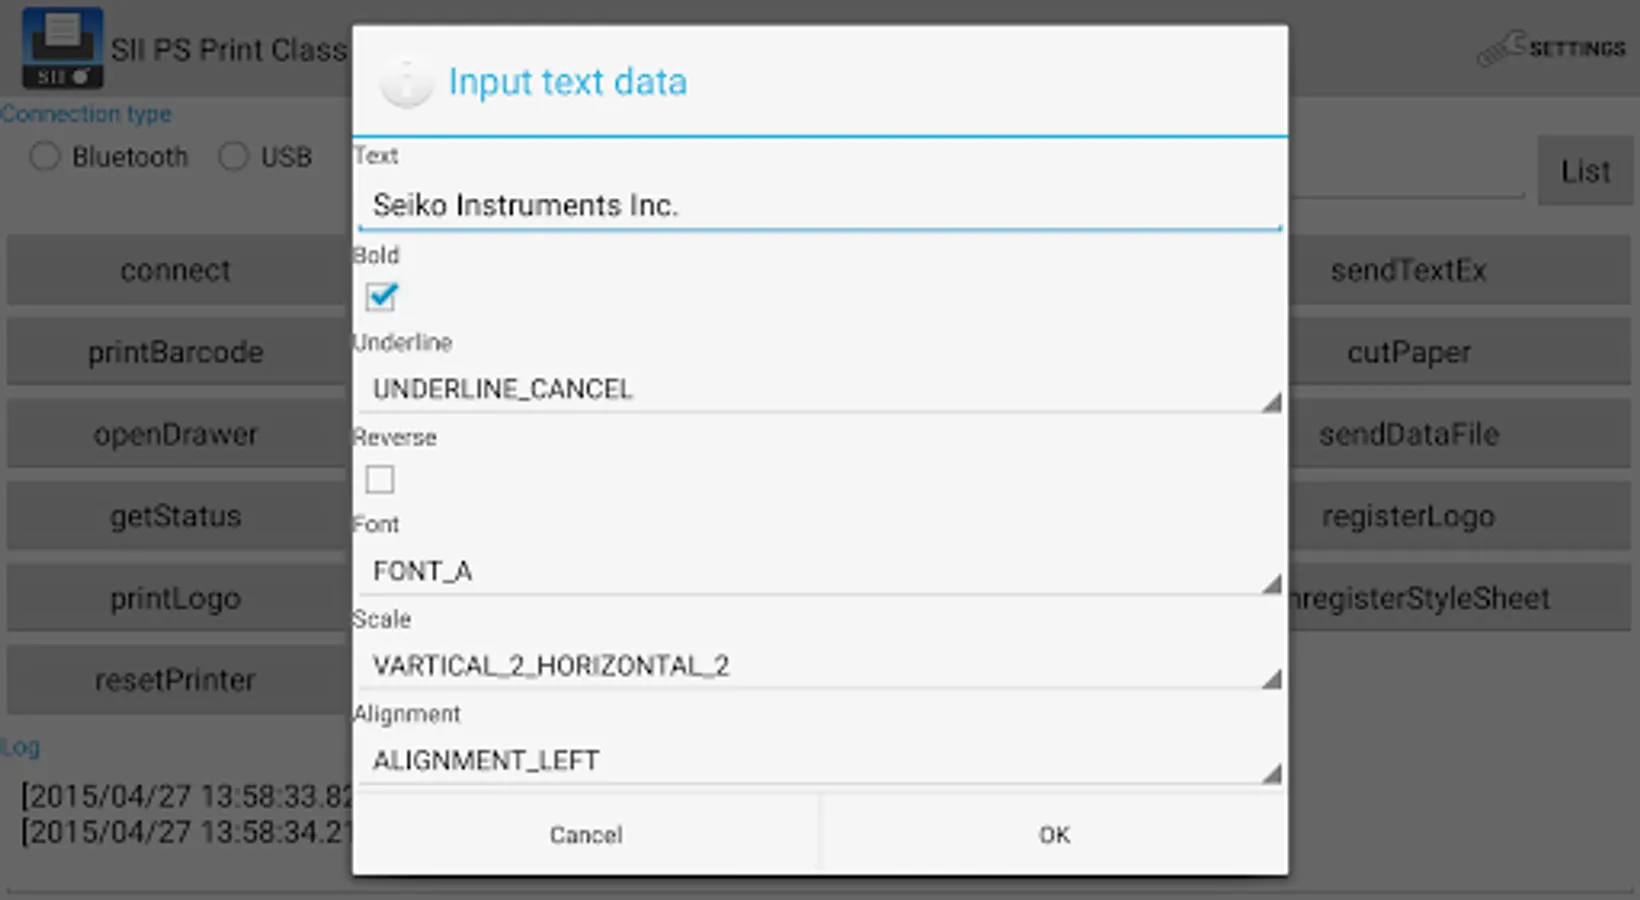The width and height of the screenshot is (1640, 900).
Task: Confirm with the OK button
Action: click(1054, 835)
